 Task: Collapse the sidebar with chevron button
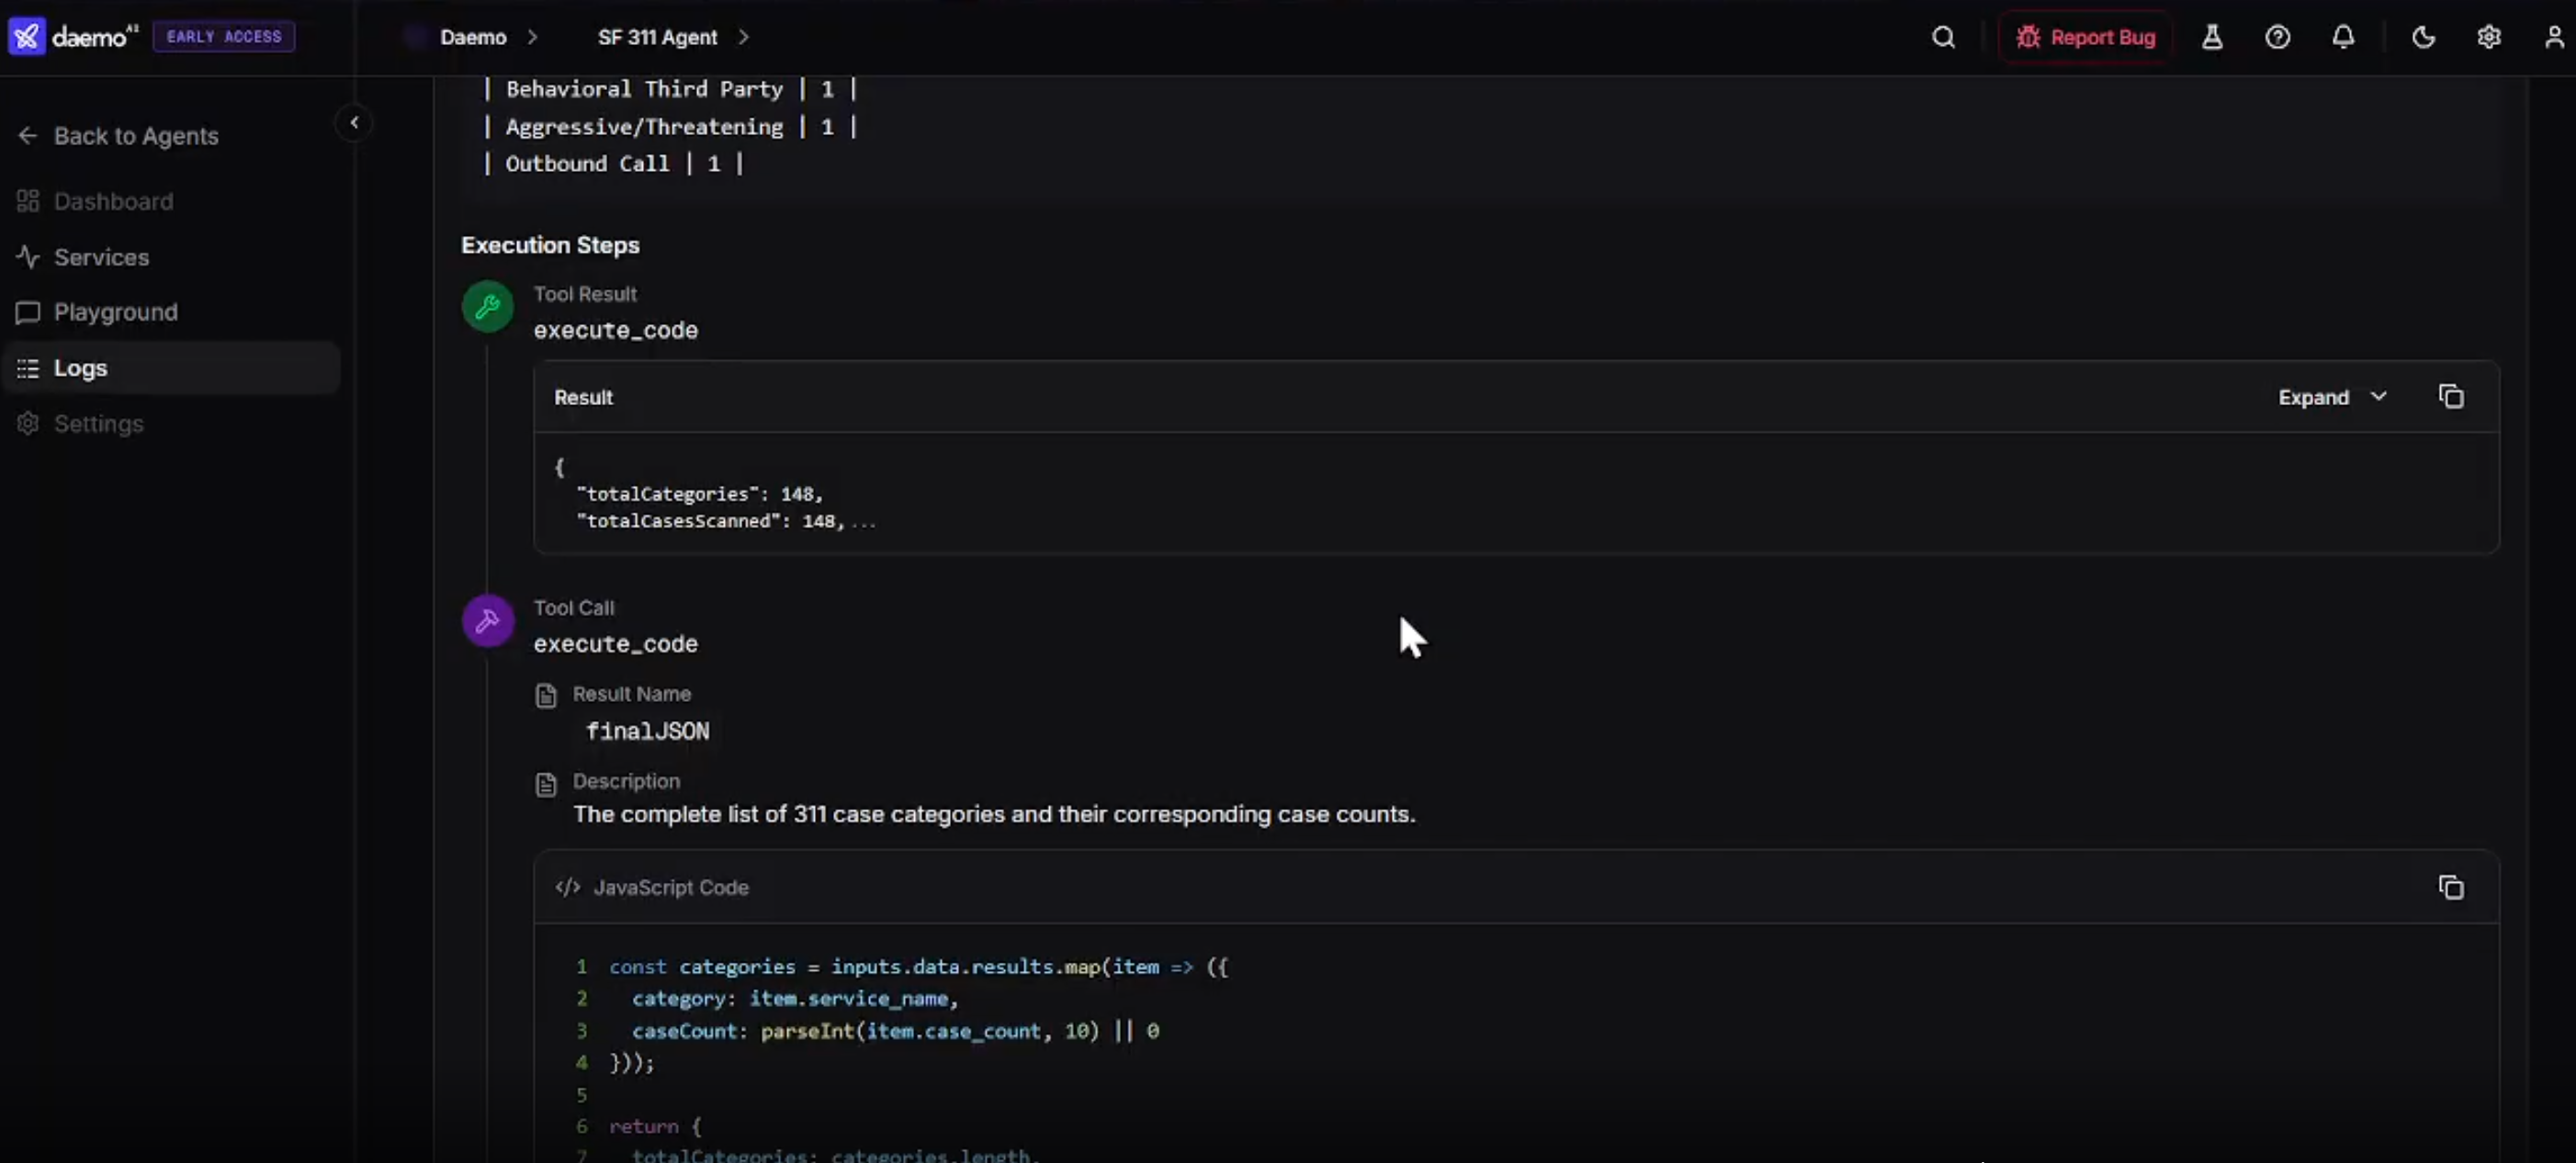(x=354, y=123)
